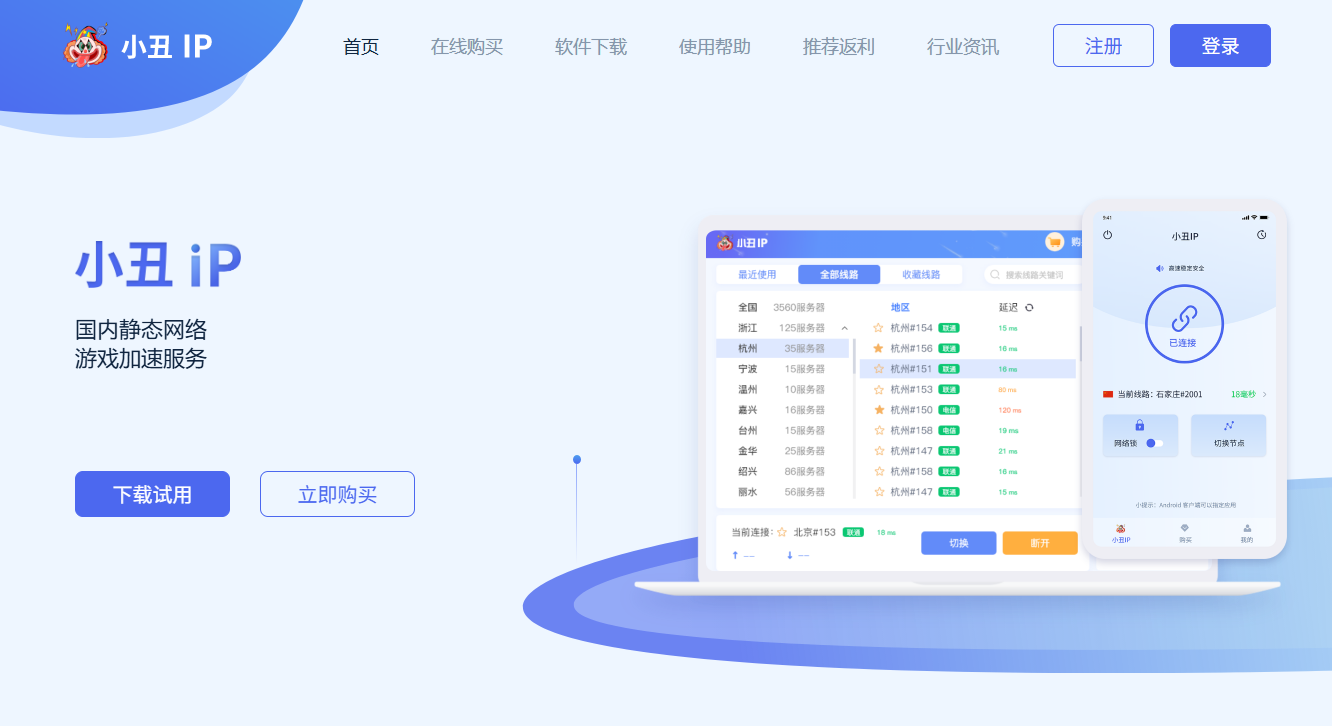Screen dimensions: 1332x726
Task: Favorite 杭州#154 with its star
Action: [x=879, y=328]
